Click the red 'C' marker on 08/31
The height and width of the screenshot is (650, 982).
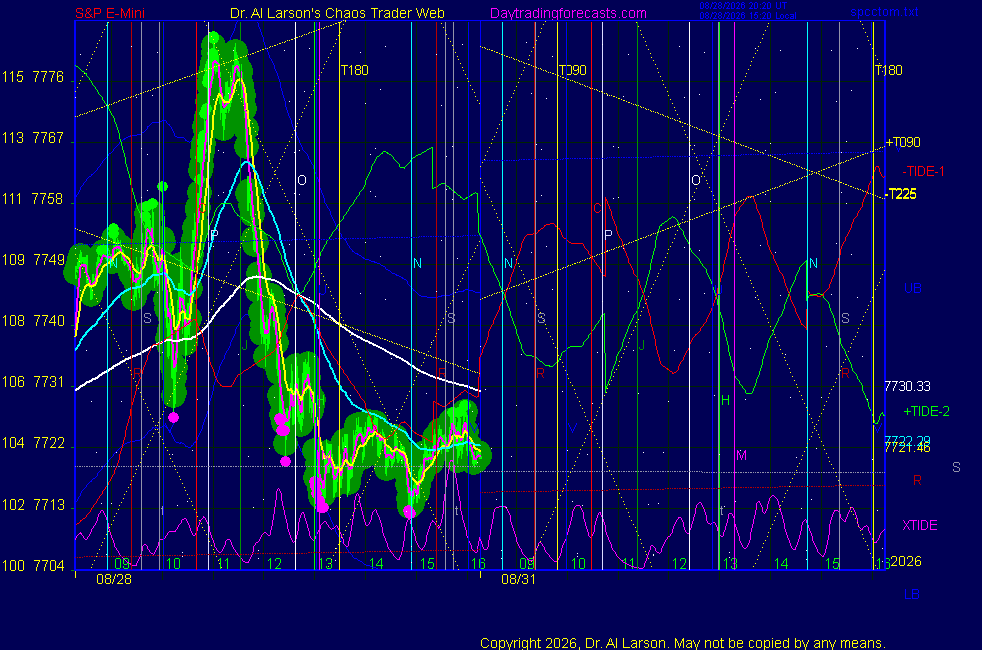point(597,209)
